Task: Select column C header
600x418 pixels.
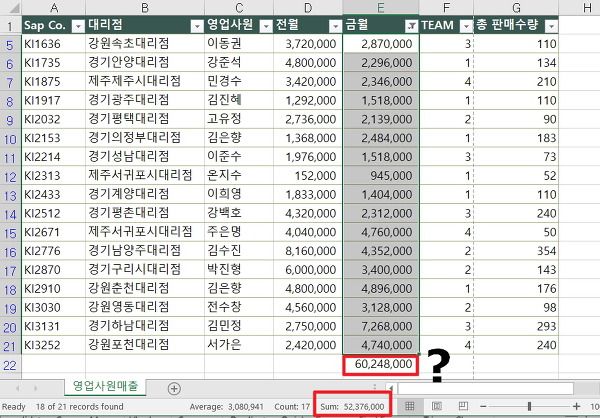Action: coord(239,8)
